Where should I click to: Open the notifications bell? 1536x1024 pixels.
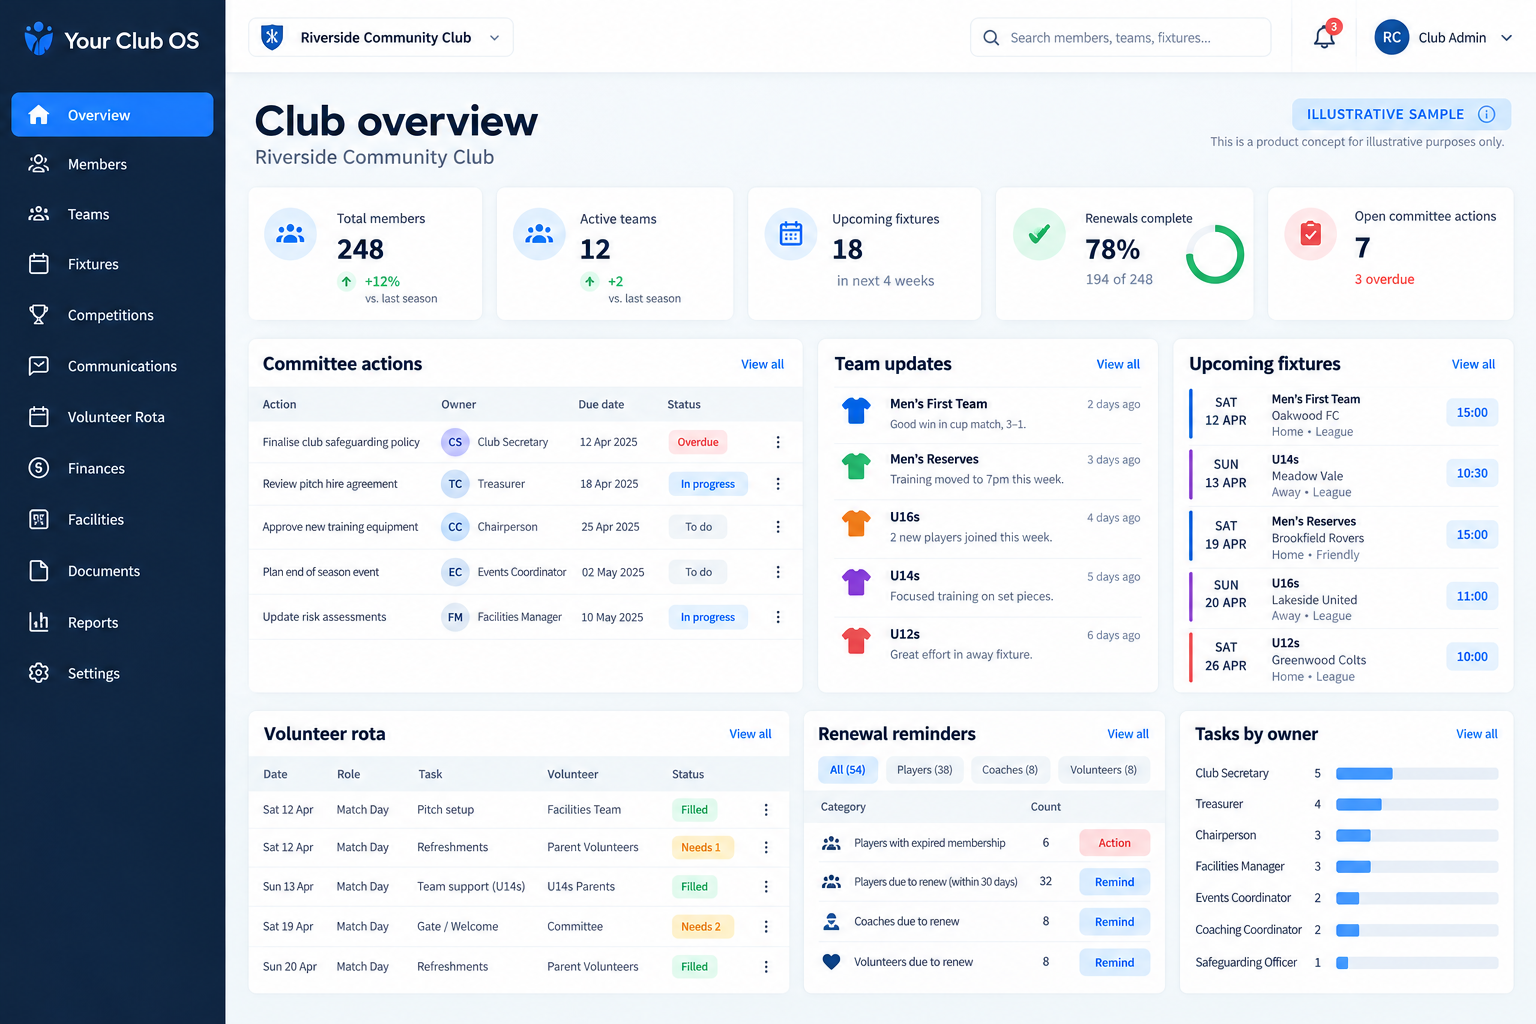1324,37
